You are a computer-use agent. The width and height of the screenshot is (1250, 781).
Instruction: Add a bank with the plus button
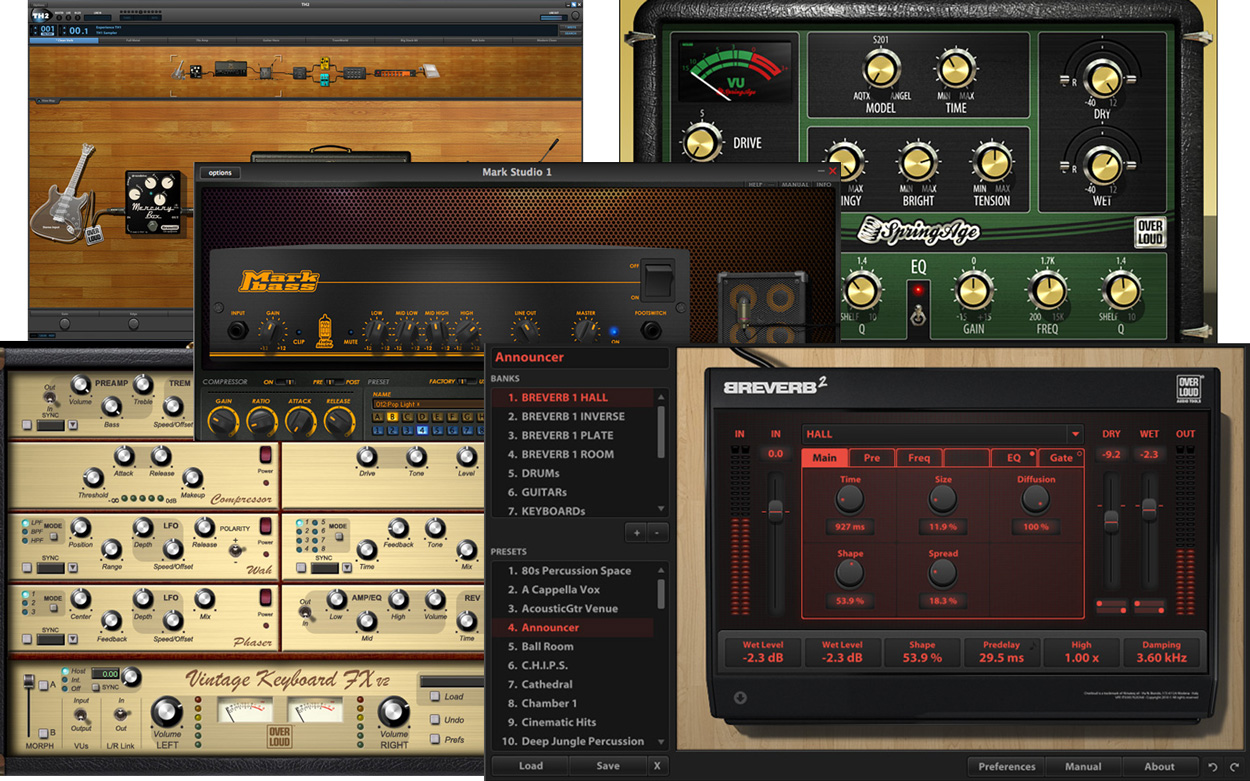click(x=636, y=532)
